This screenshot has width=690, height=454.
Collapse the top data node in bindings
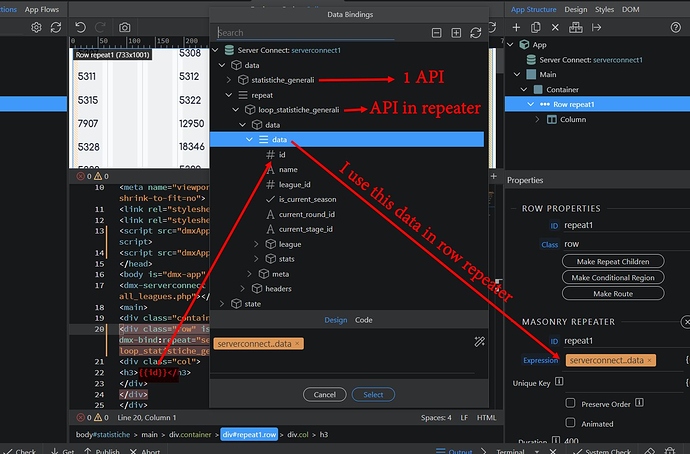222,65
